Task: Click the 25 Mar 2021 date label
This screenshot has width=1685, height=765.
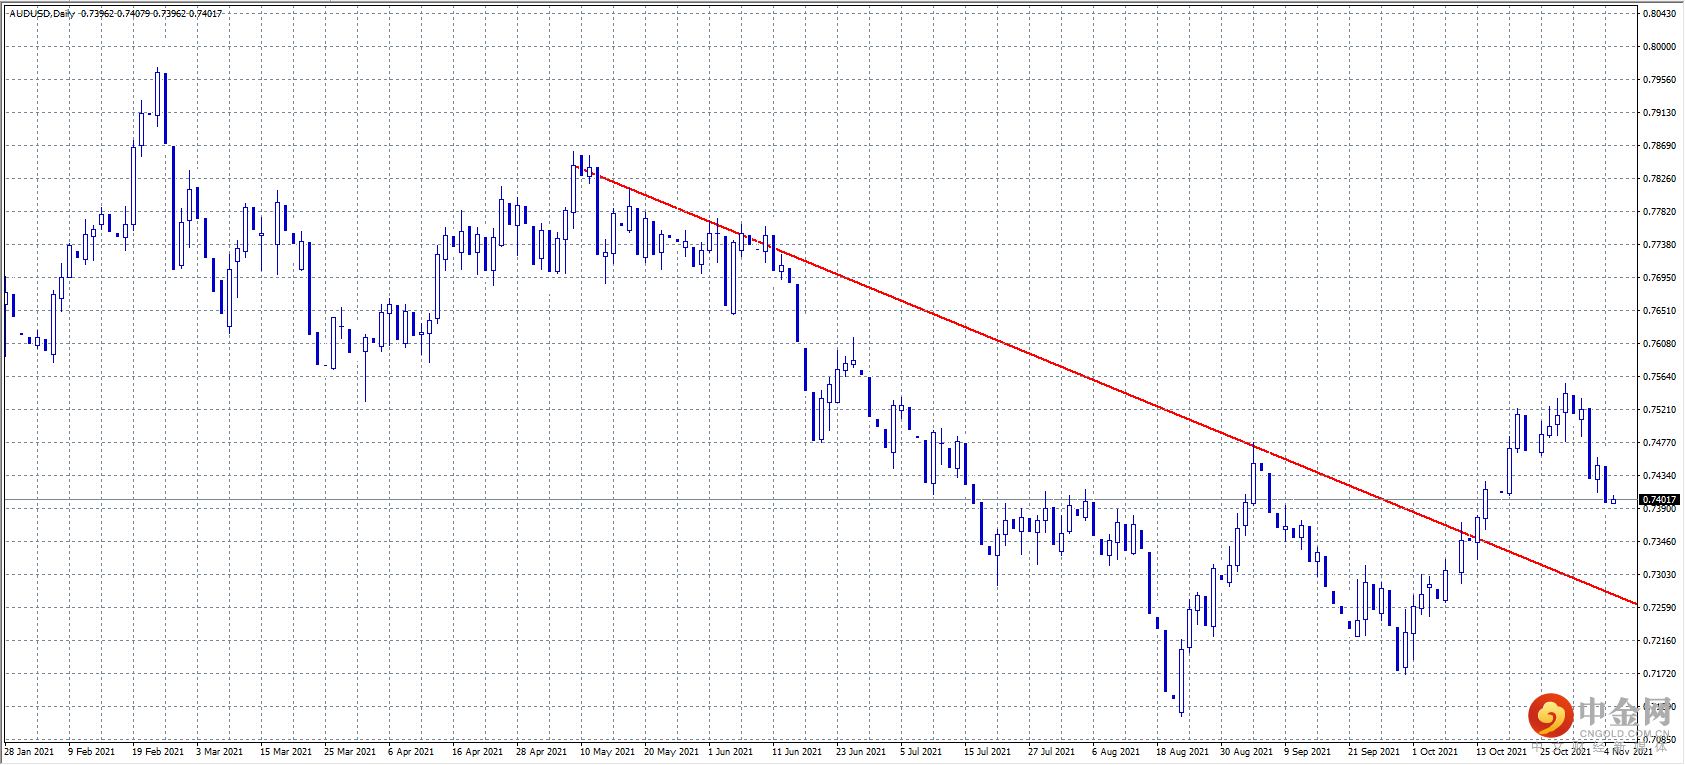Action: pyautogui.click(x=350, y=752)
